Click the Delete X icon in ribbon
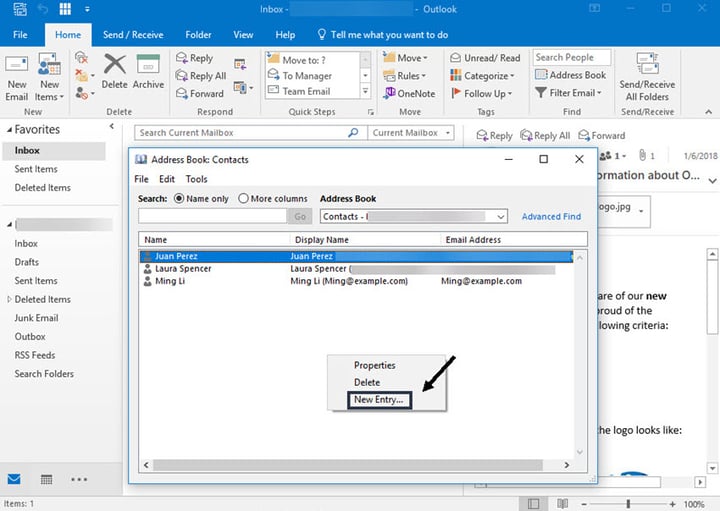The image size is (720, 511). coord(114,64)
